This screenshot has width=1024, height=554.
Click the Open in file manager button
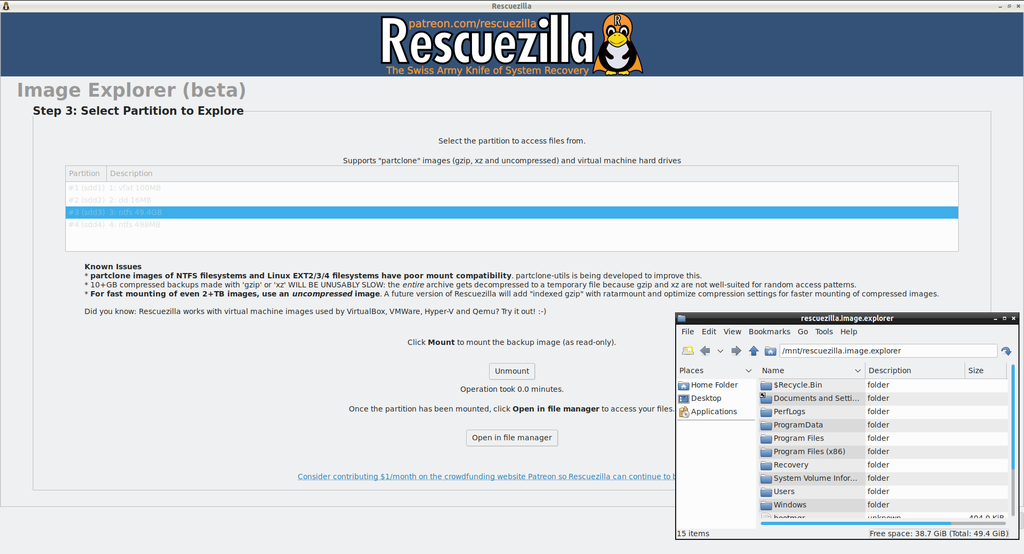point(512,438)
